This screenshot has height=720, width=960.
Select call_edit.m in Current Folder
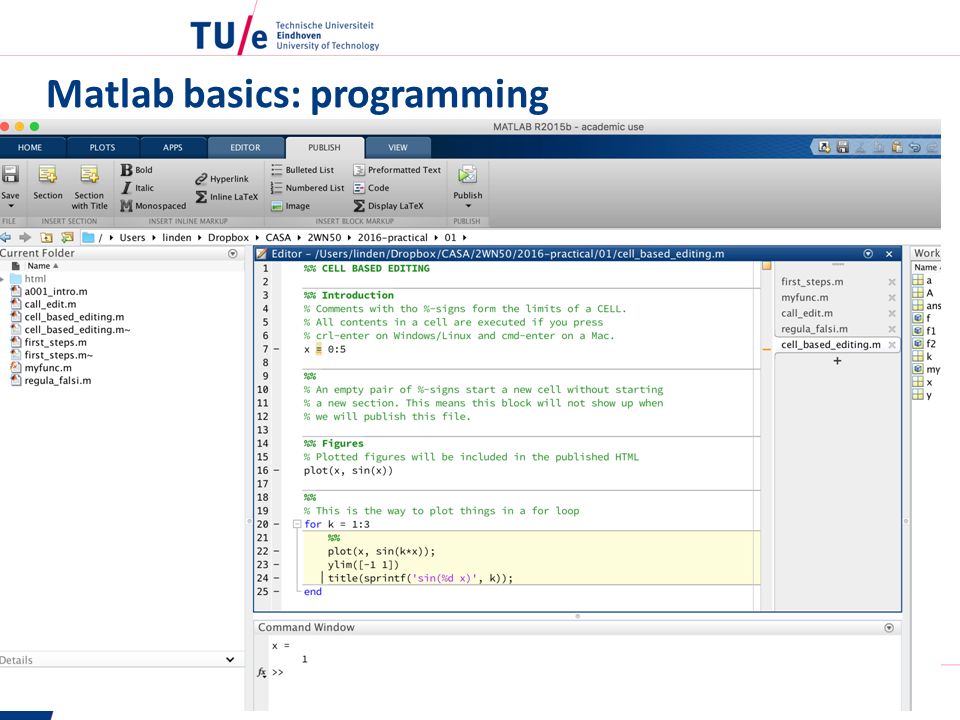50,304
